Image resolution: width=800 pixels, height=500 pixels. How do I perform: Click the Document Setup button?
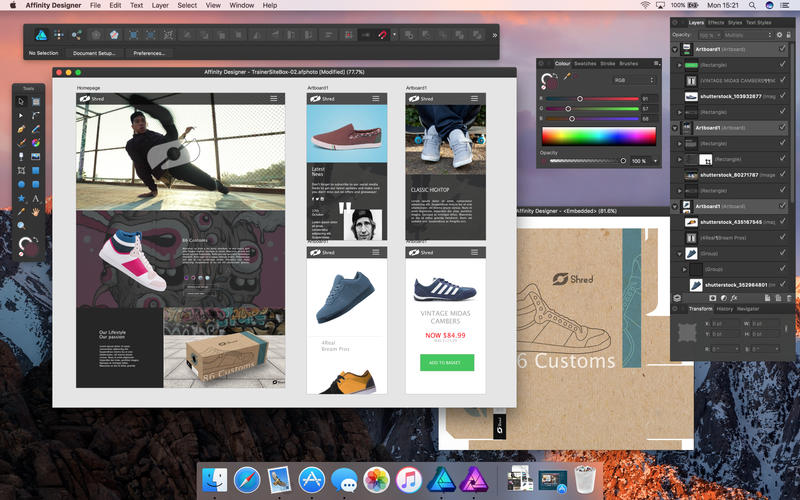(94, 53)
